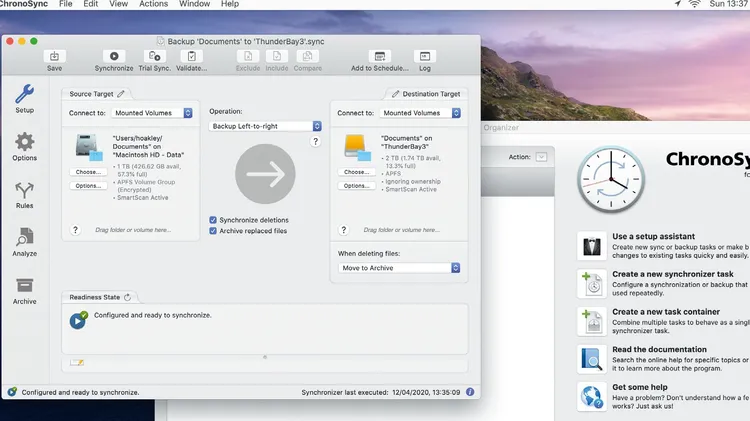Expand the Operation Backup Left-to-right dropdown
The image size is (750, 421).
(x=265, y=126)
